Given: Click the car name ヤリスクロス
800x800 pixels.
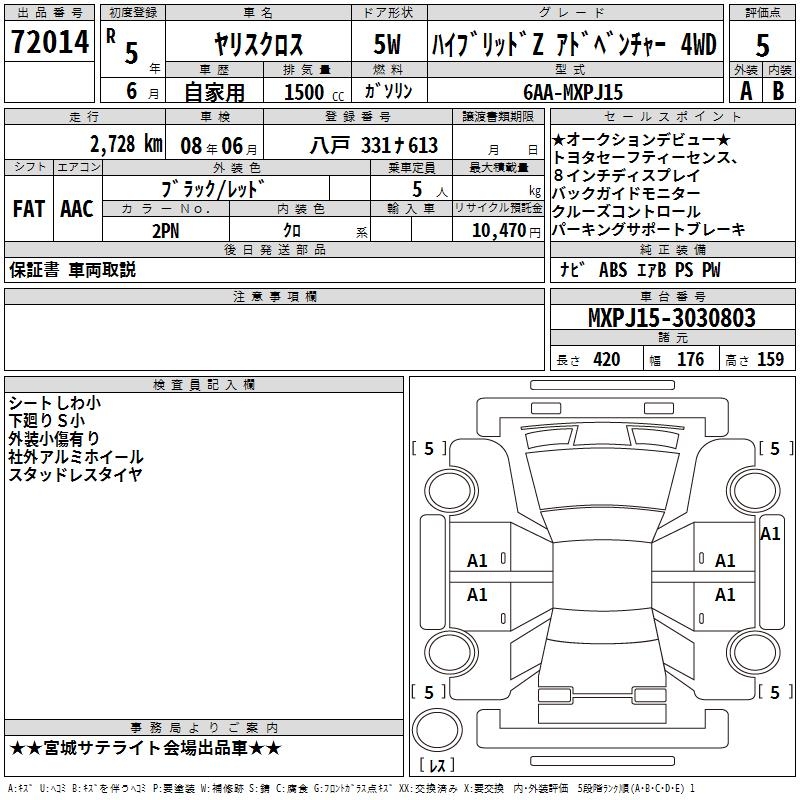Looking at the screenshot, I should point(260,45).
